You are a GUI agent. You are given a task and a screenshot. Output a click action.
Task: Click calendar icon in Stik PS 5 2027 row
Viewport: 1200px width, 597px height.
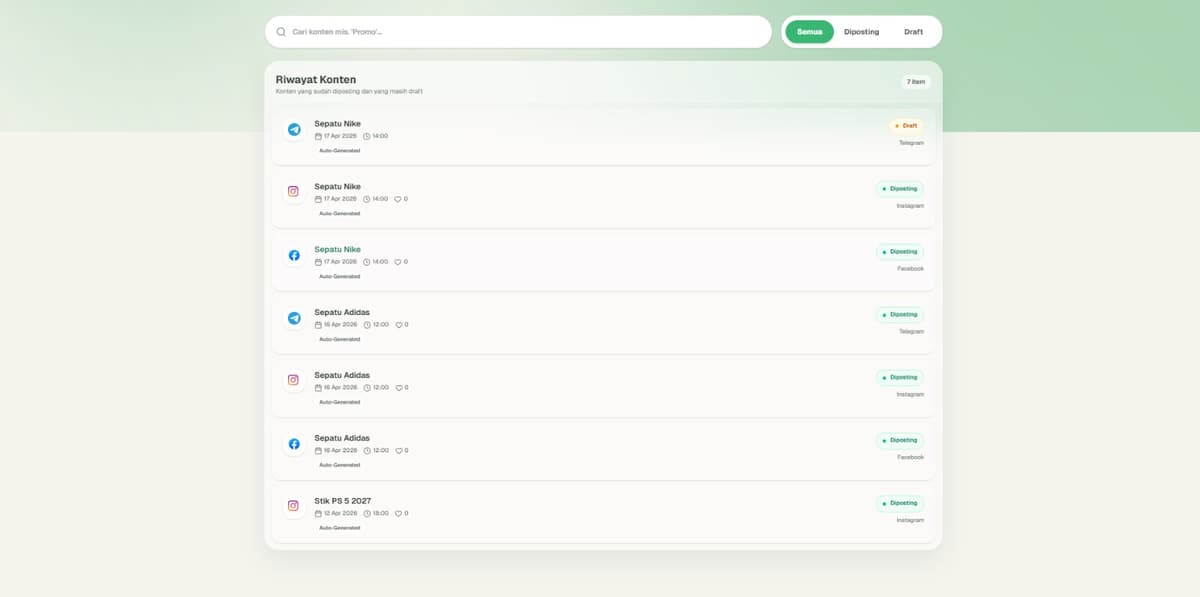[x=318, y=514]
